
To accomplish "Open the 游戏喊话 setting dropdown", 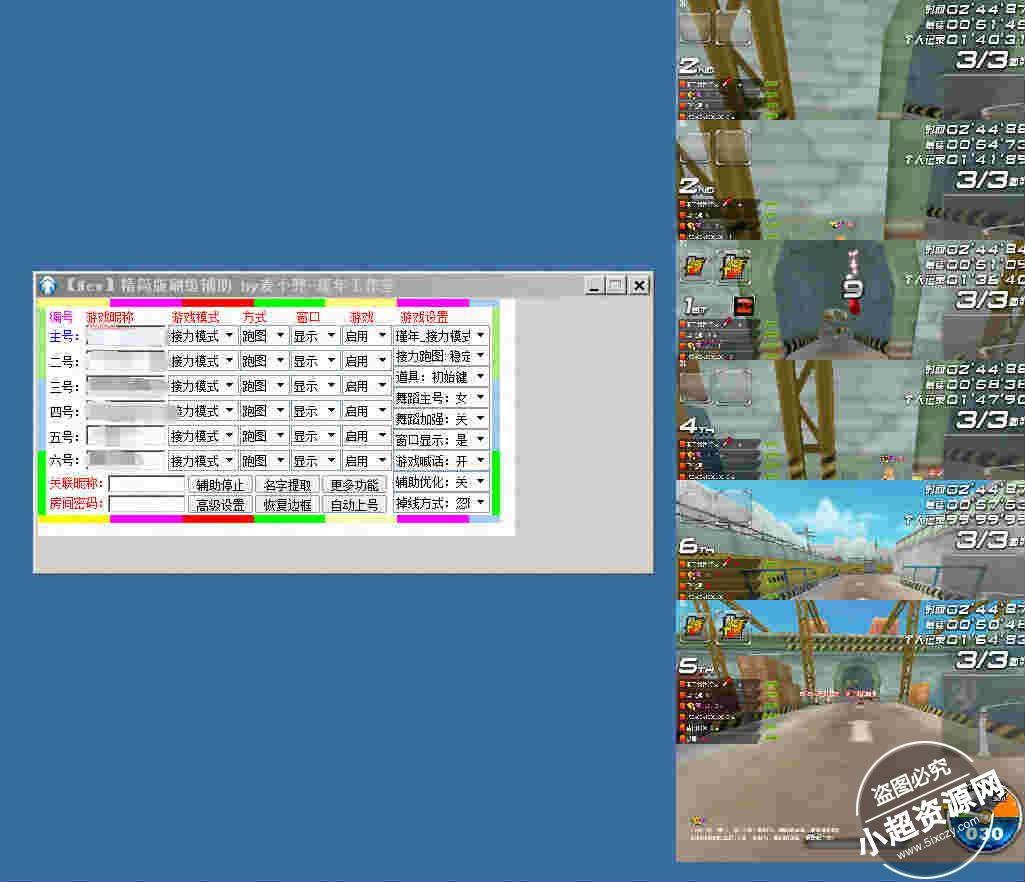I will click(480, 462).
